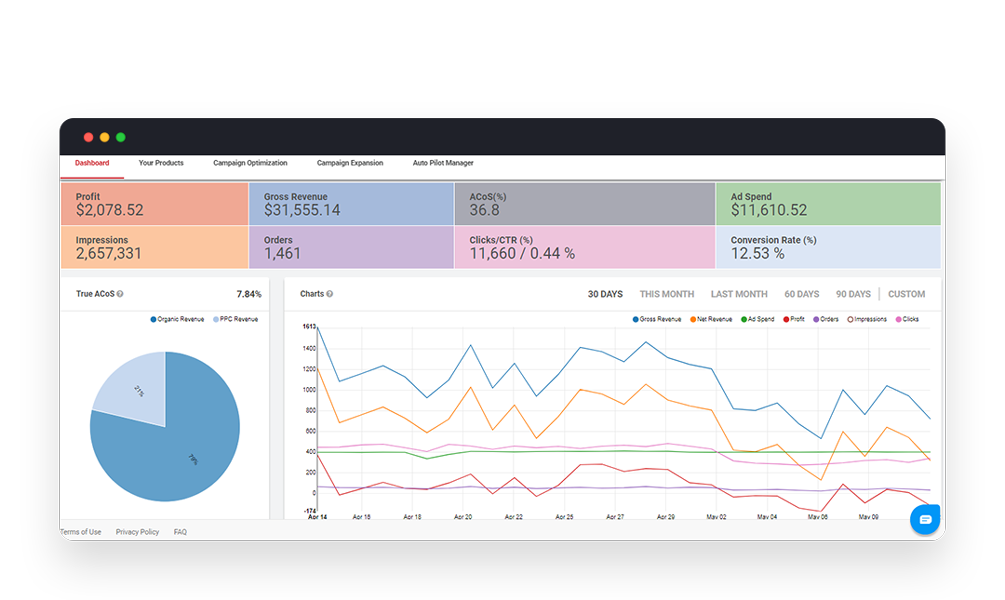The image size is (1005, 600).
Task: Toggle the Ad Spend line visibility
Action: pyautogui.click(x=744, y=318)
